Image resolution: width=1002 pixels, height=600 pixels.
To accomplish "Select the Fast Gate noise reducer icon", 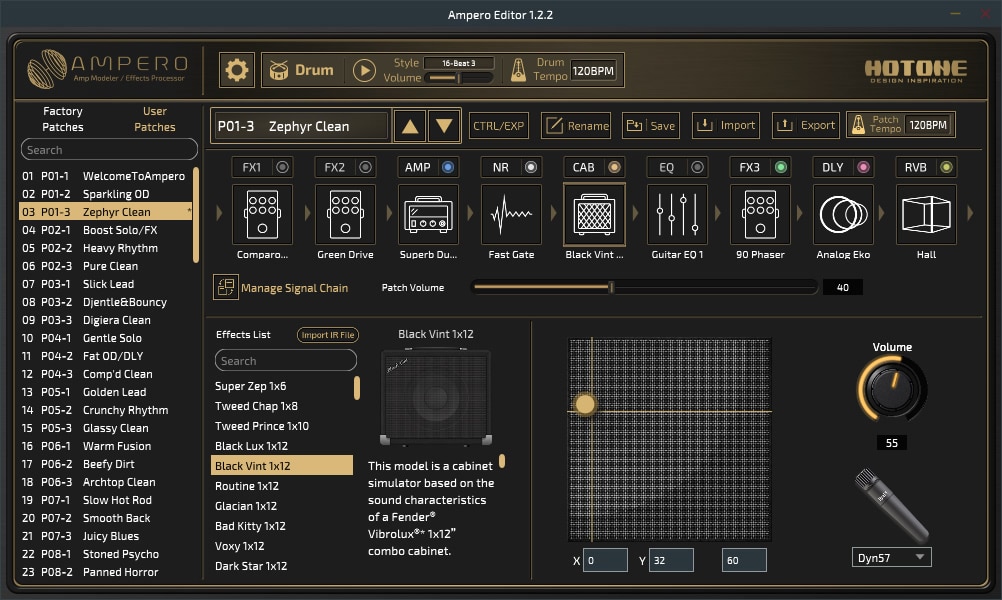I will click(511, 215).
